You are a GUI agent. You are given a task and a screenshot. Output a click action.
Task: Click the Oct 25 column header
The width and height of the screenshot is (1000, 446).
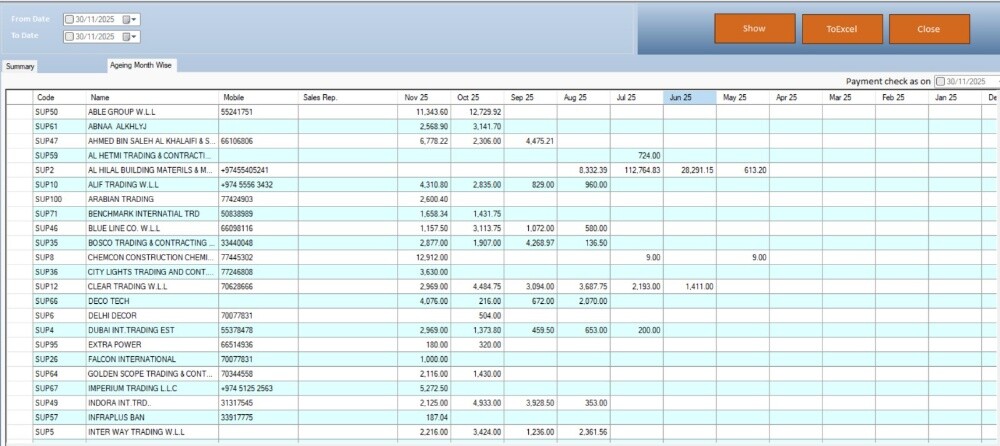tap(478, 98)
